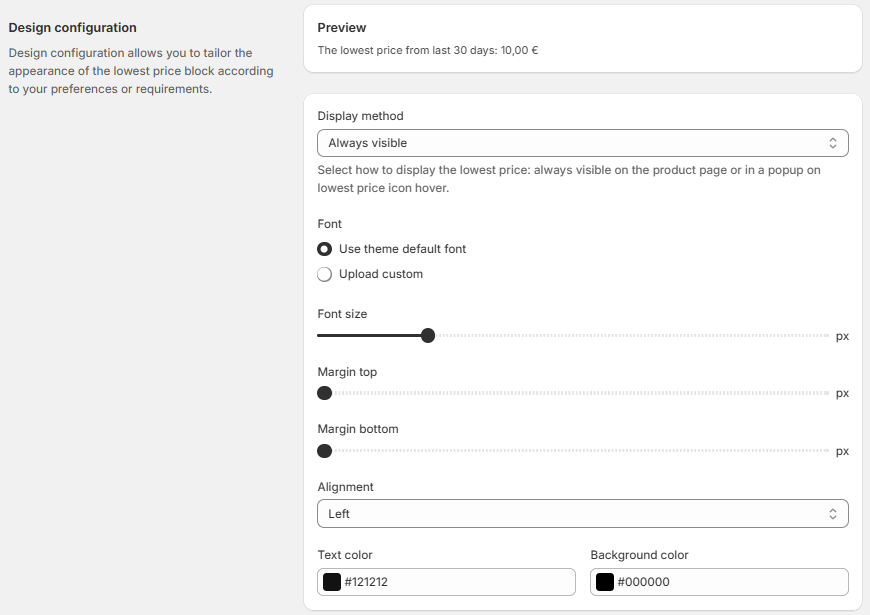Click the Background color label
The height and width of the screenshot is (615, 870).
tap(639, 555)
